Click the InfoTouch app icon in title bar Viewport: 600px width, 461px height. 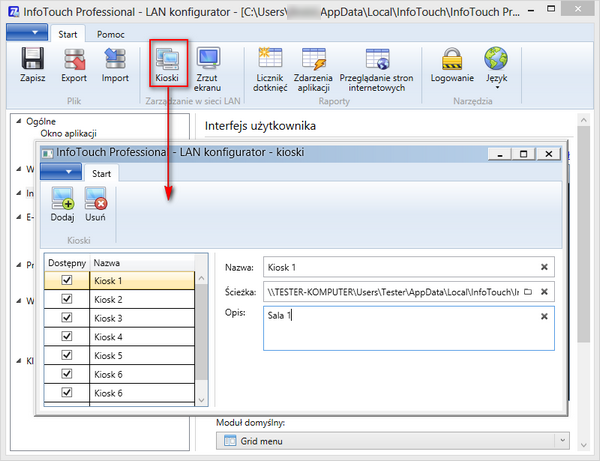(x=14, y=11)
